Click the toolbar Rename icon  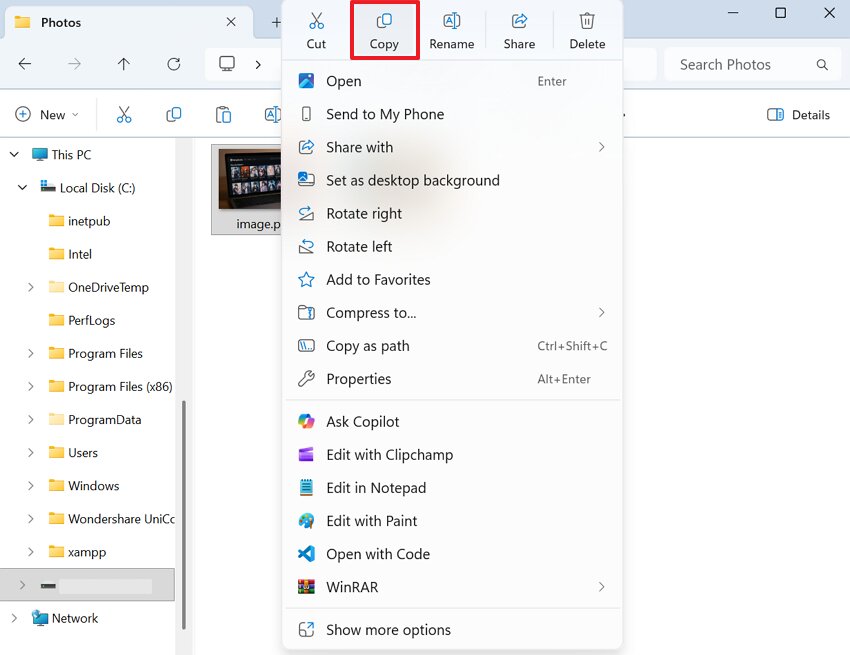coord(273,114)
